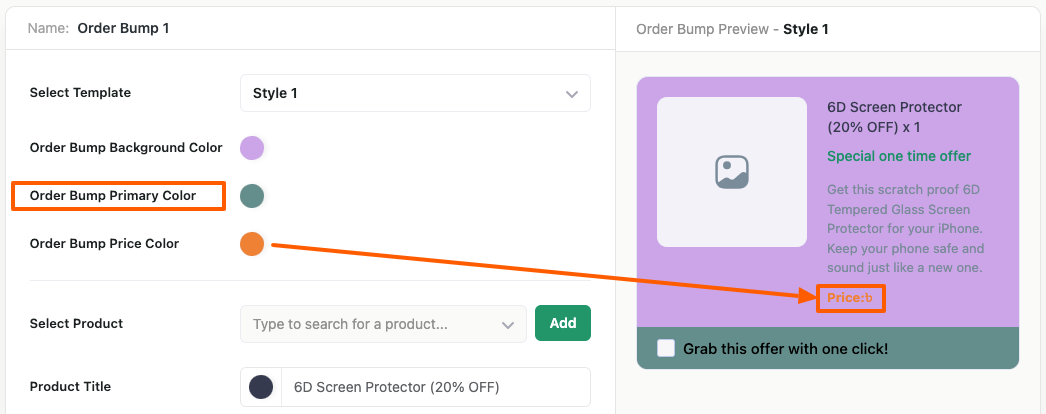Open the Order Bump Background Color purple swatch

252,148
